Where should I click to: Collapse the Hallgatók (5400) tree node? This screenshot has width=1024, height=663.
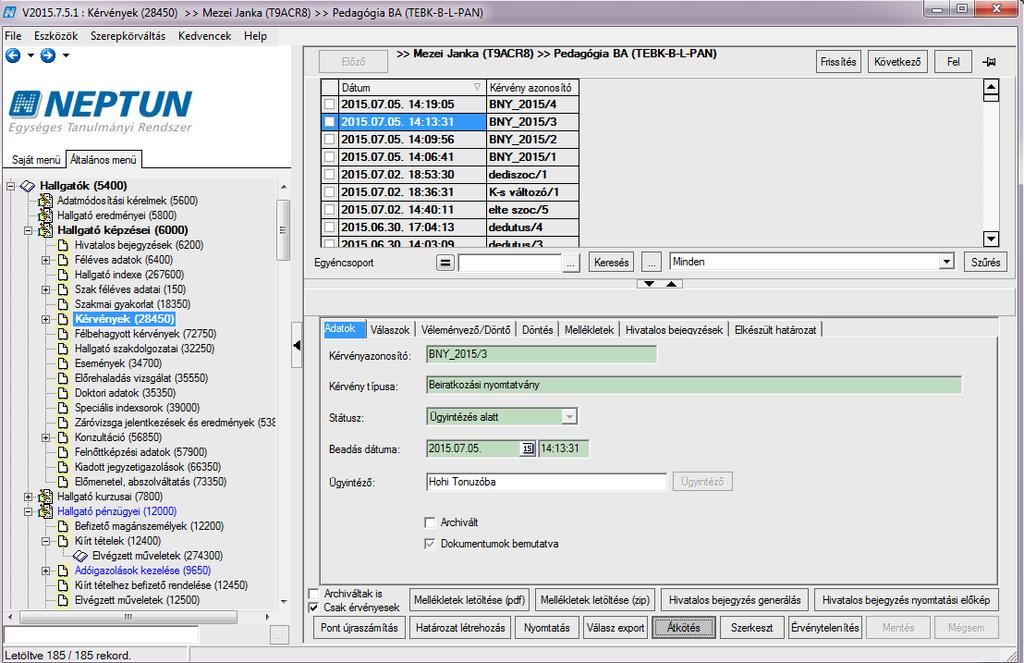click(10, 186)
